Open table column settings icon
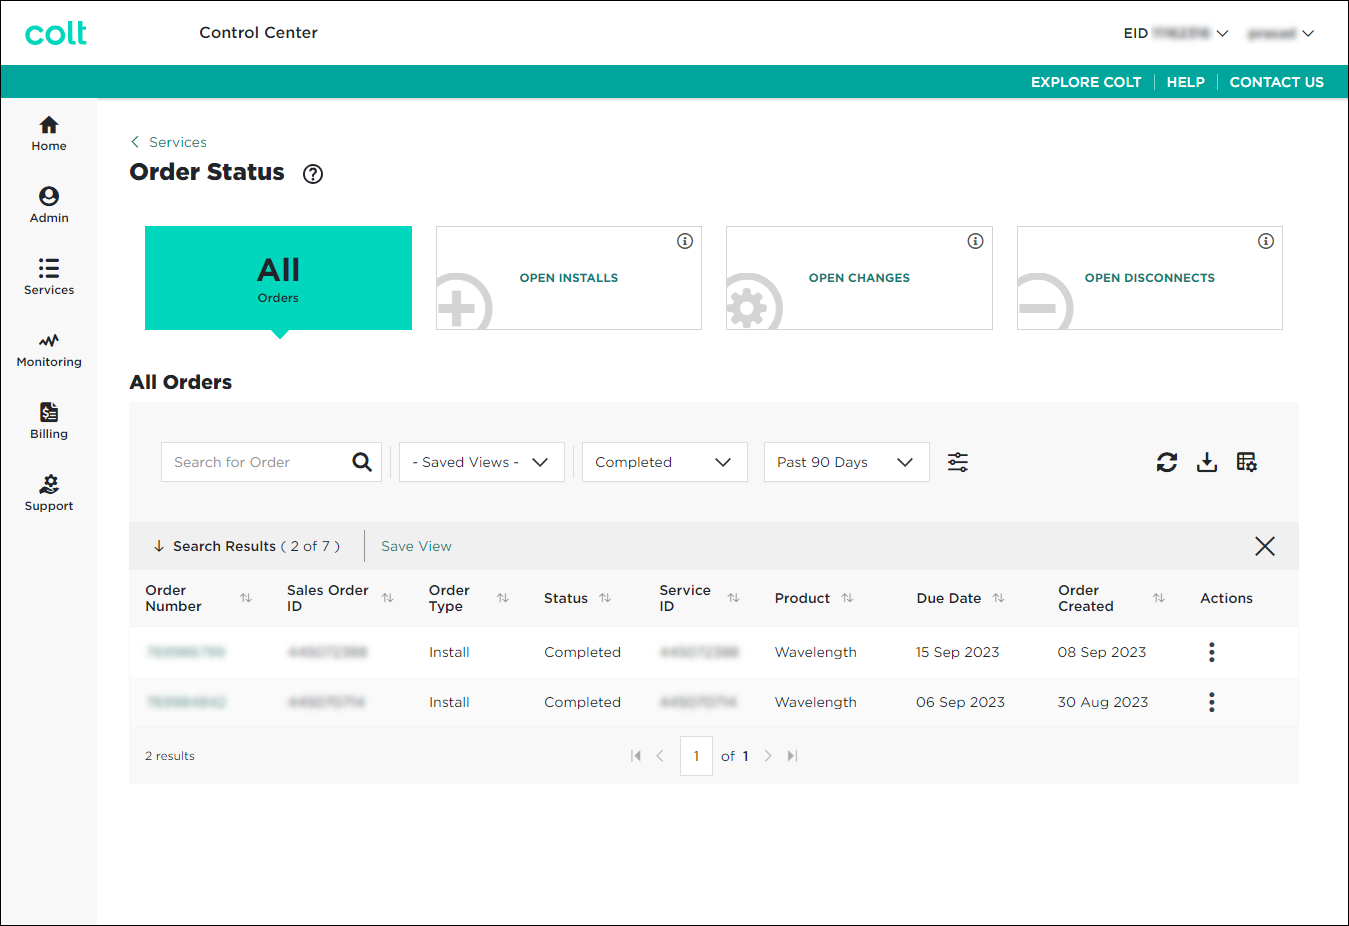Screen dimensions: 1349x926 coord(1247,462)
